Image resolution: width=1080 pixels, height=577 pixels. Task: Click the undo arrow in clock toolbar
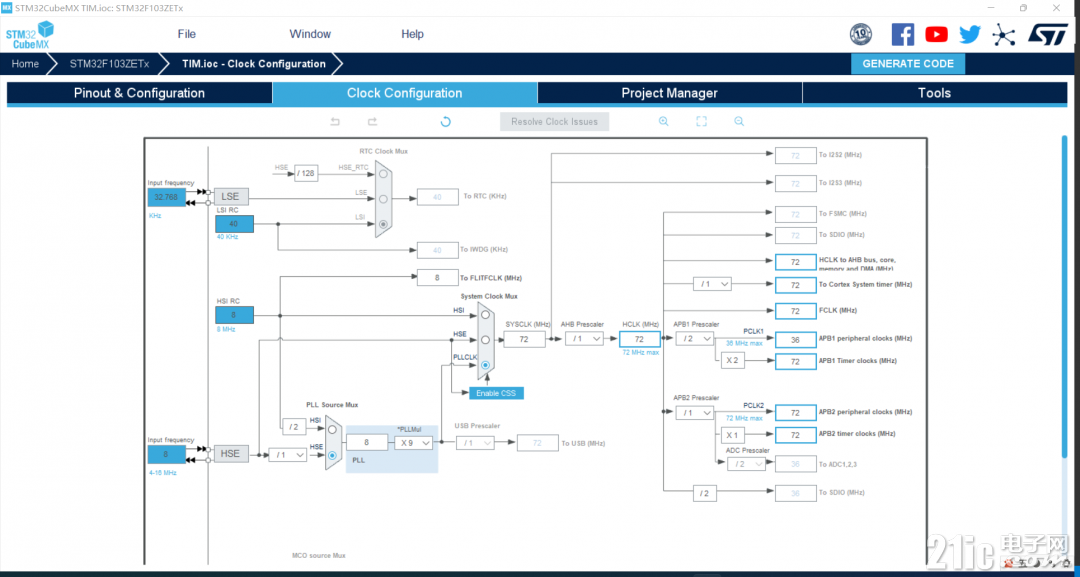(335, 122)
